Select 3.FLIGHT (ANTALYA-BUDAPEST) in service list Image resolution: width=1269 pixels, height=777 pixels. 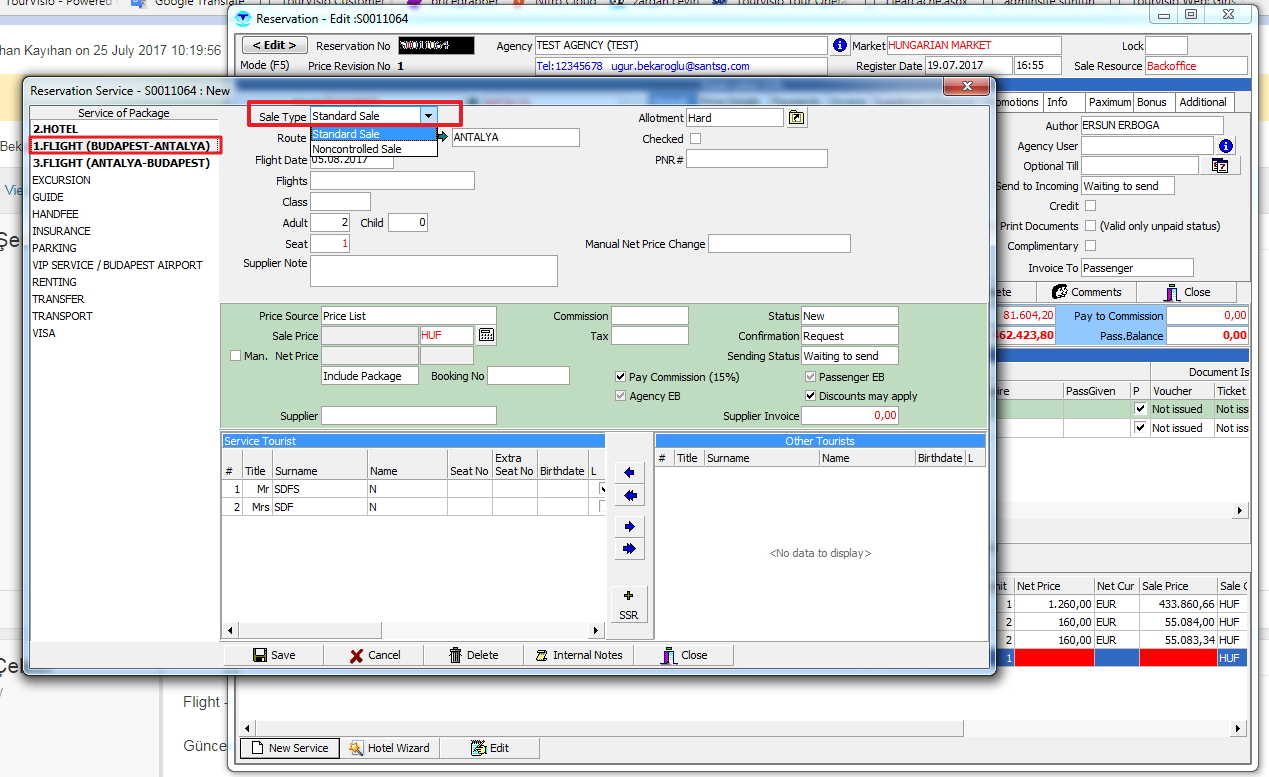(x=120, y=163)
